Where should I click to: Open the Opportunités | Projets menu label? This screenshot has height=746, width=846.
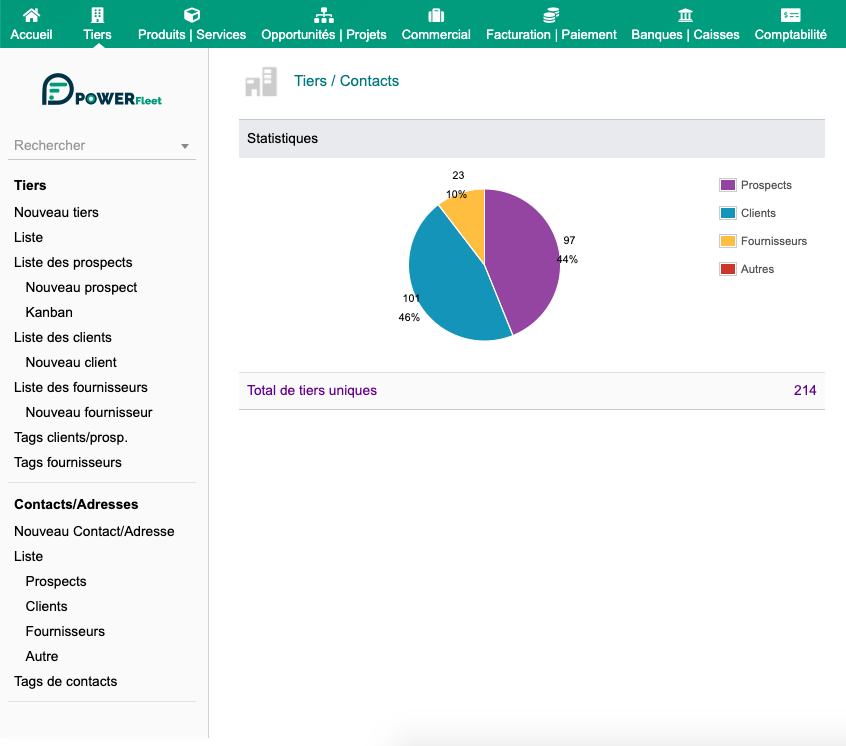(324, 35)
